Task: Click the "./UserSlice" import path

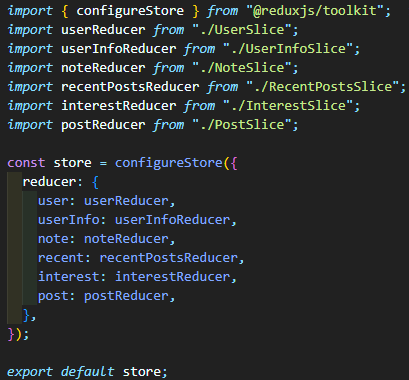Action: point(242,30)
